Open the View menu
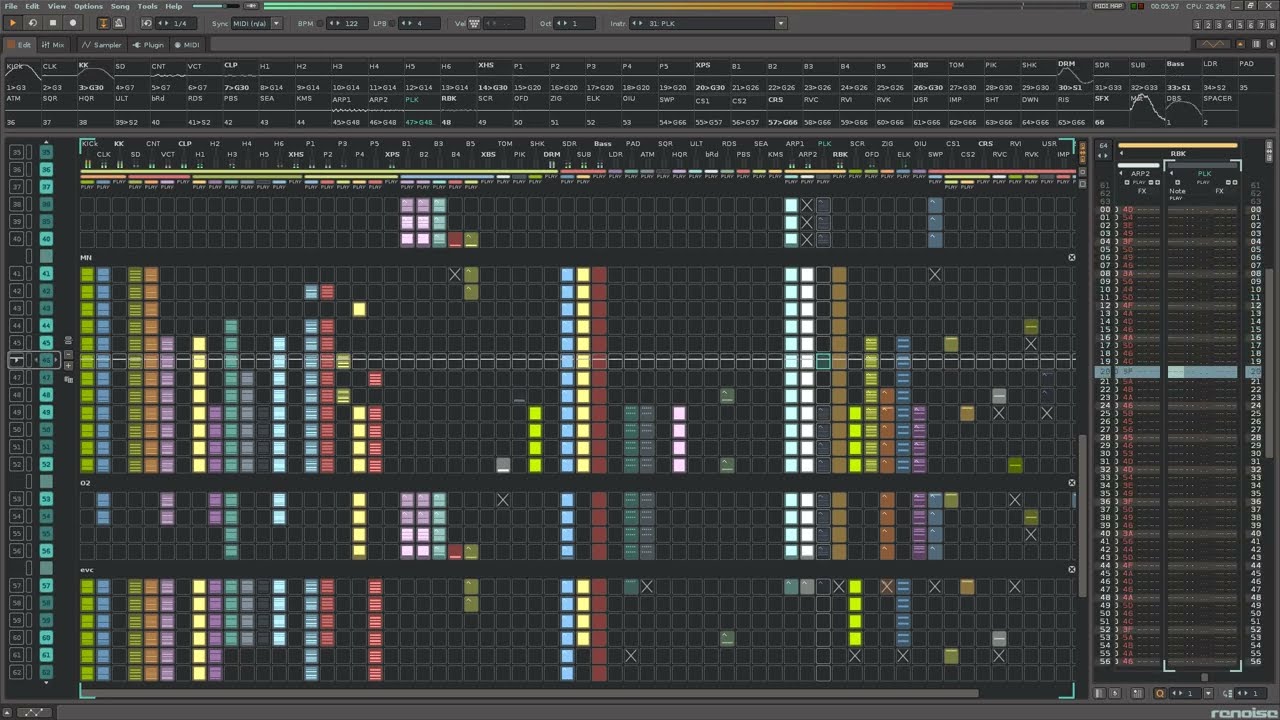 pos(57,6)
